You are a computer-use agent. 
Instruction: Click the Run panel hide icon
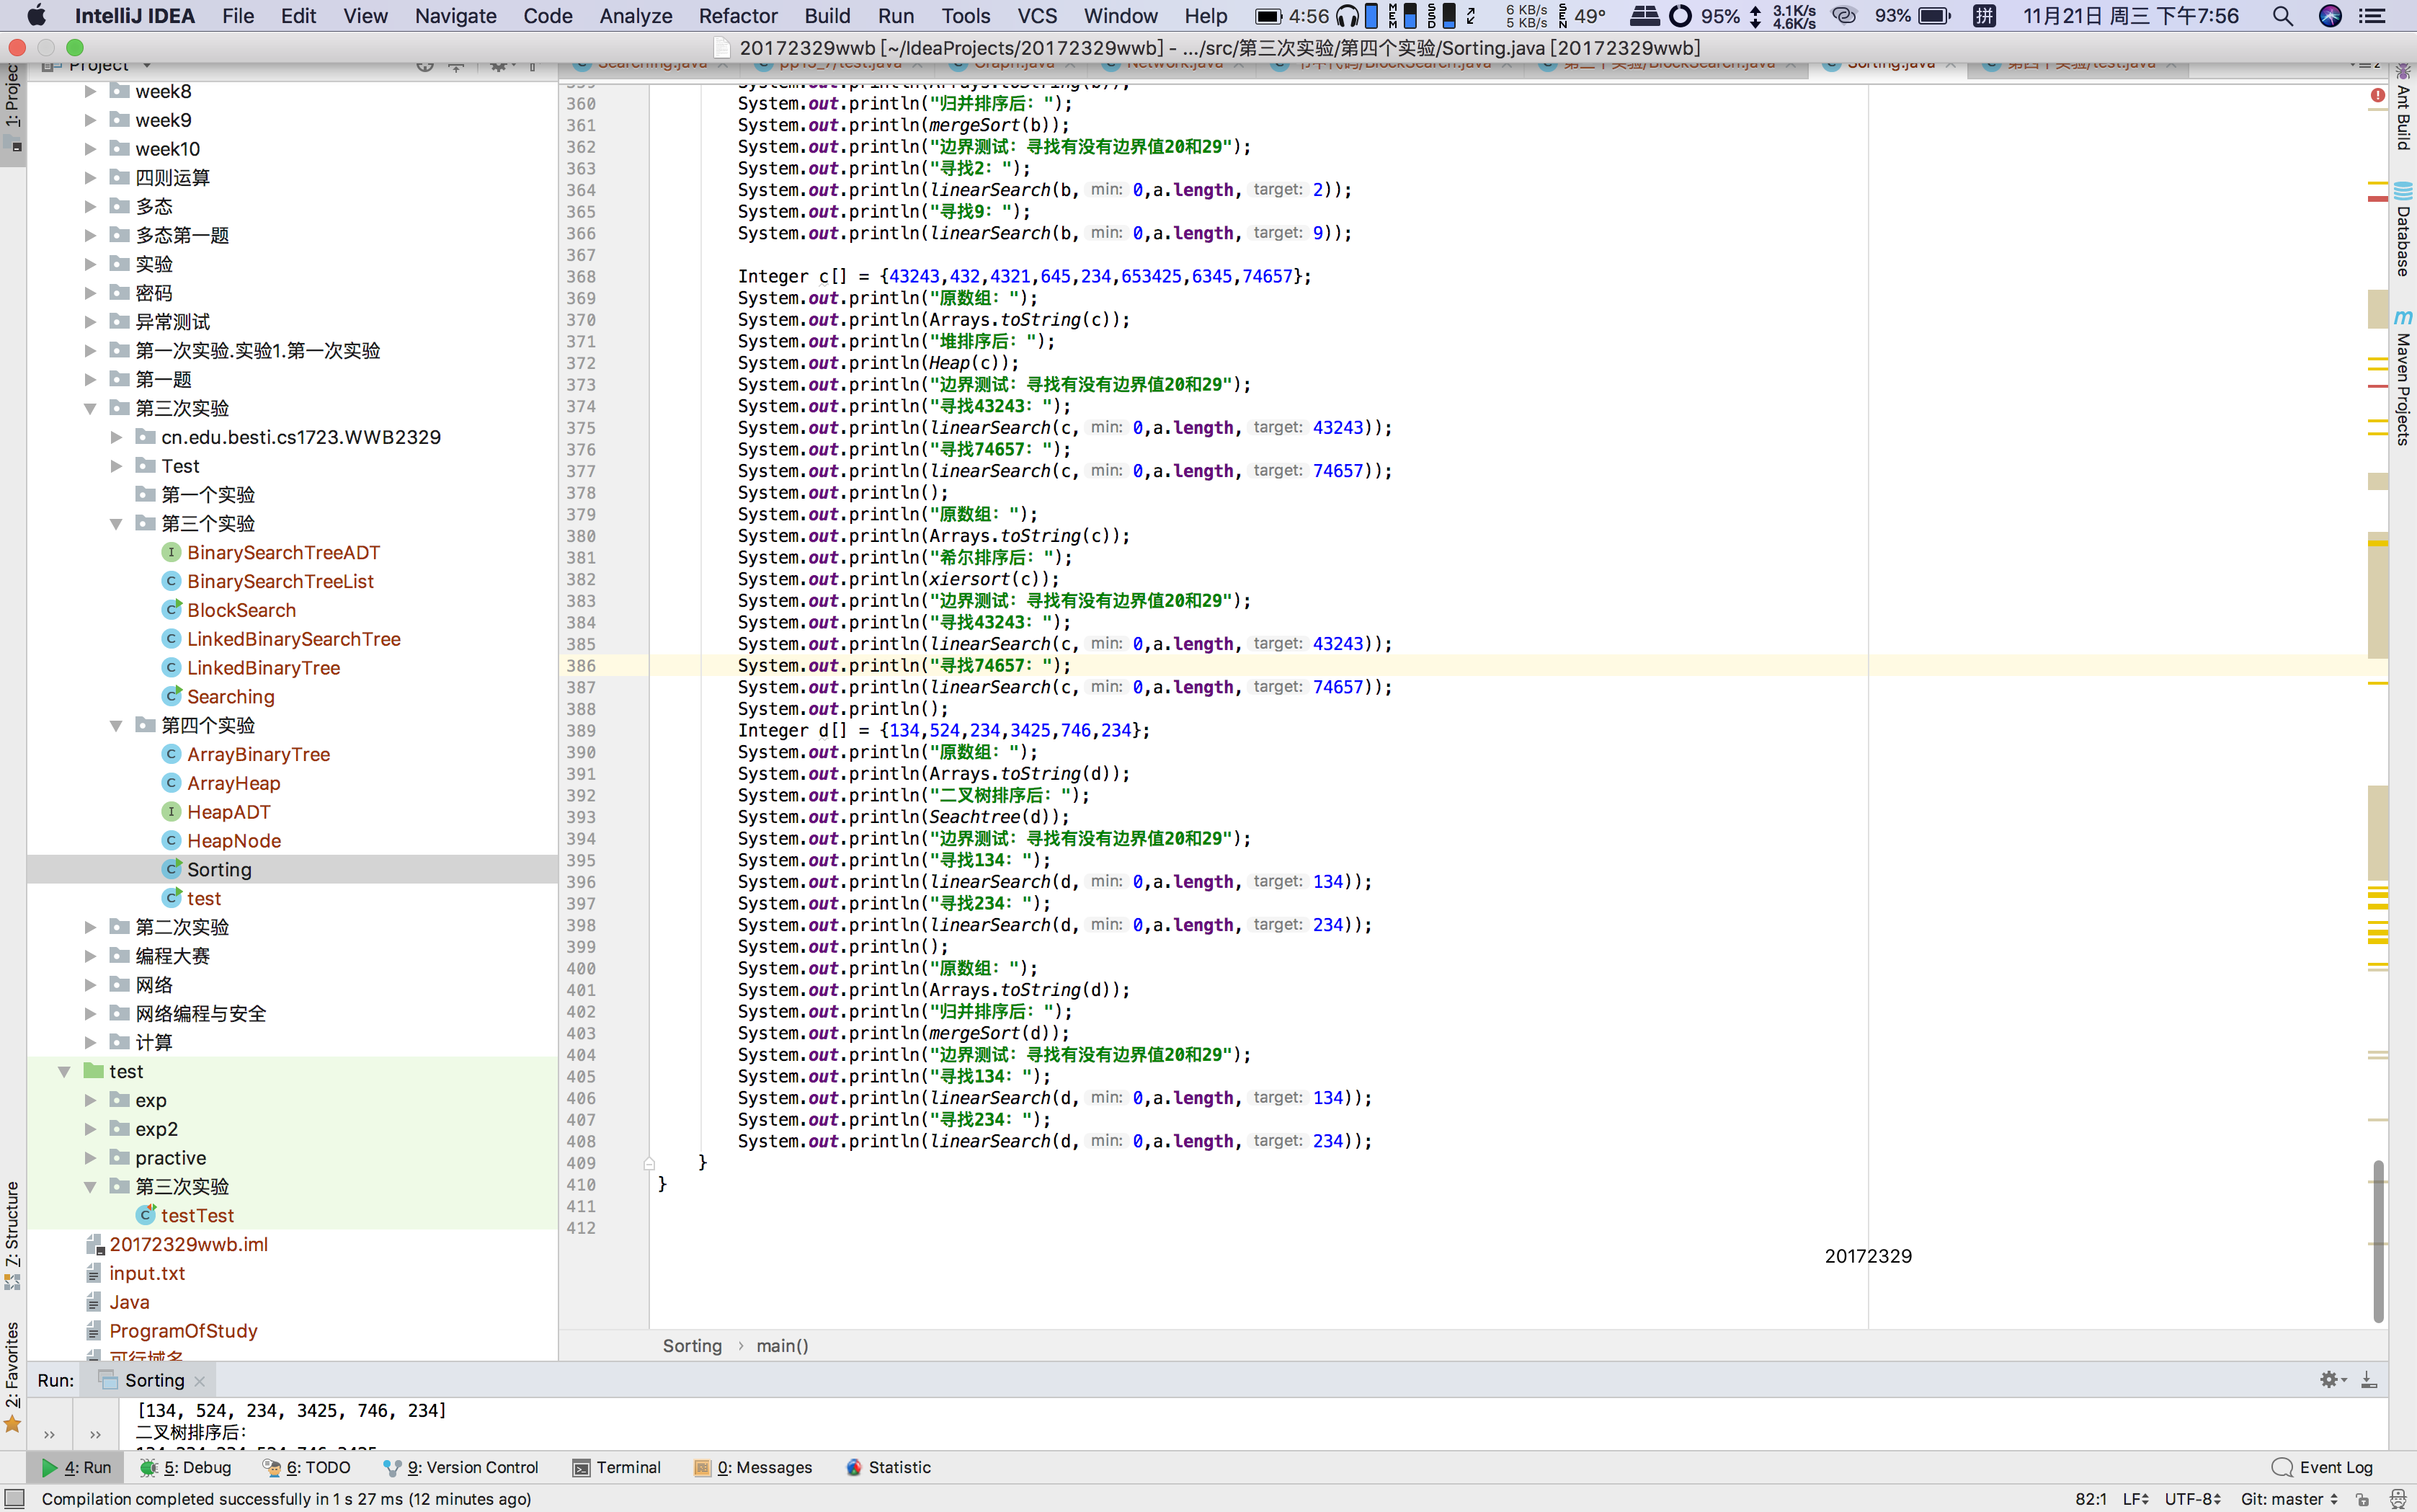[x=2369, y=1380]
